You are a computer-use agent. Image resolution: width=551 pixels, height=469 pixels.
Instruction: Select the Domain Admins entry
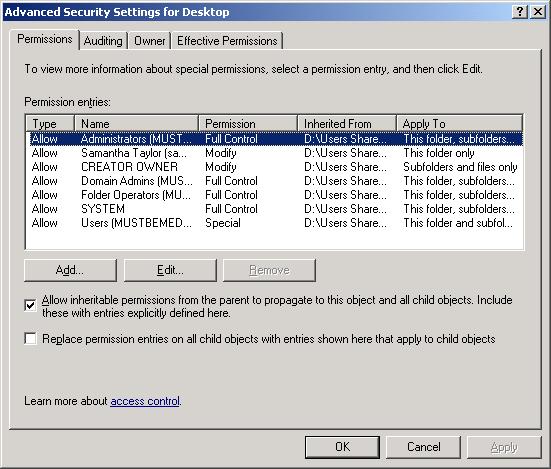pyautogui.click(x=274, y=181)
